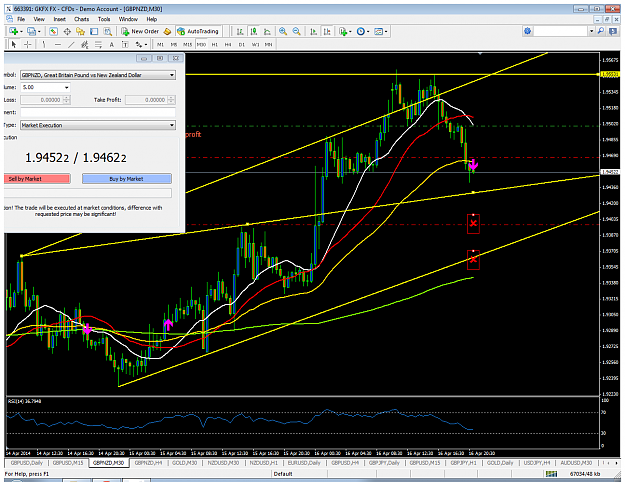Switch chart to candlesticks icon
Viewport: 625px width, 482px height.
click(254, 31)
